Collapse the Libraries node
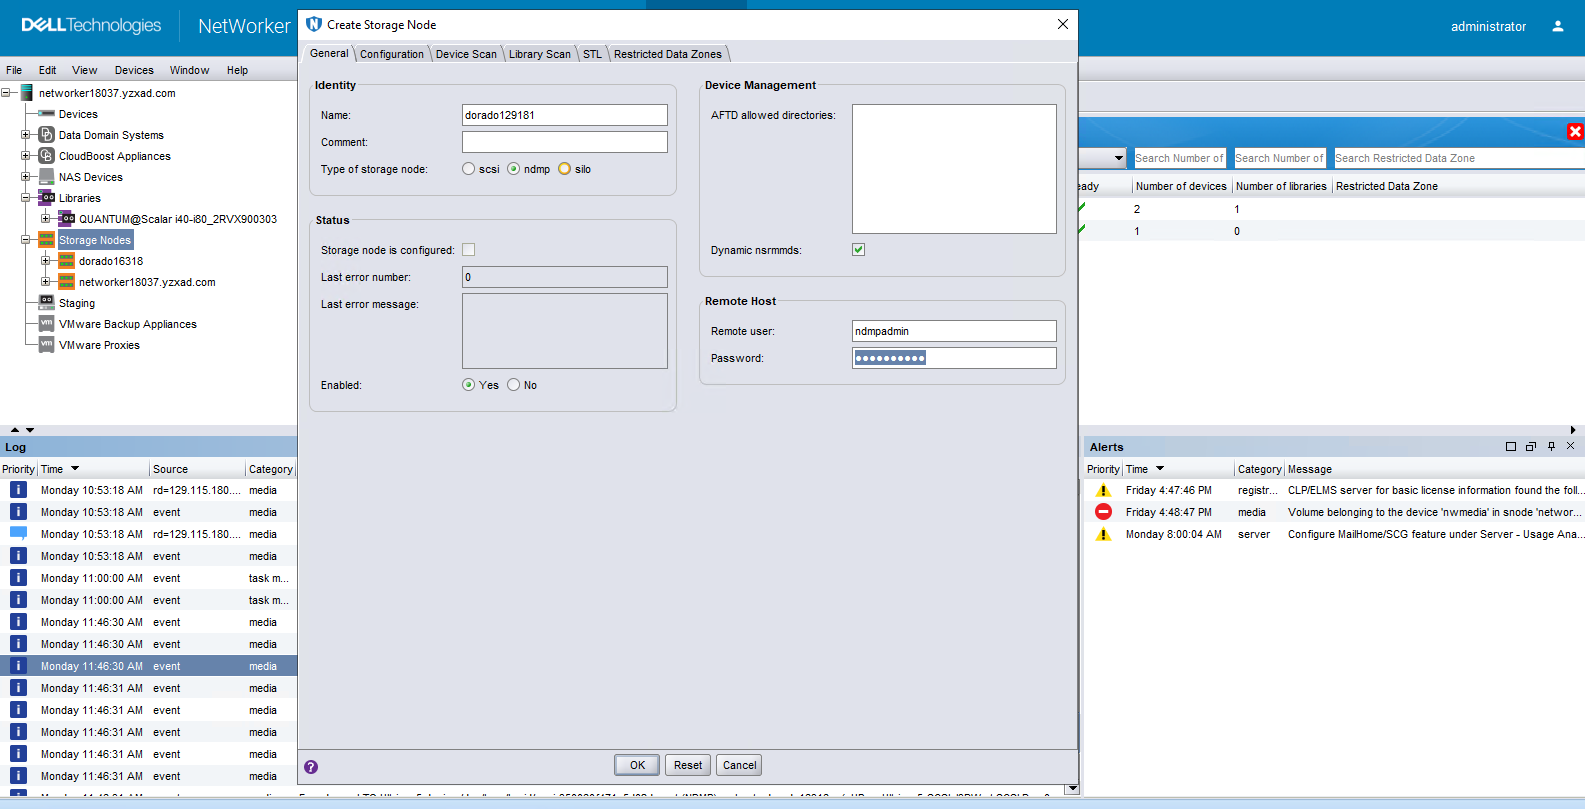1585x809 pixels. pos(26,198)
